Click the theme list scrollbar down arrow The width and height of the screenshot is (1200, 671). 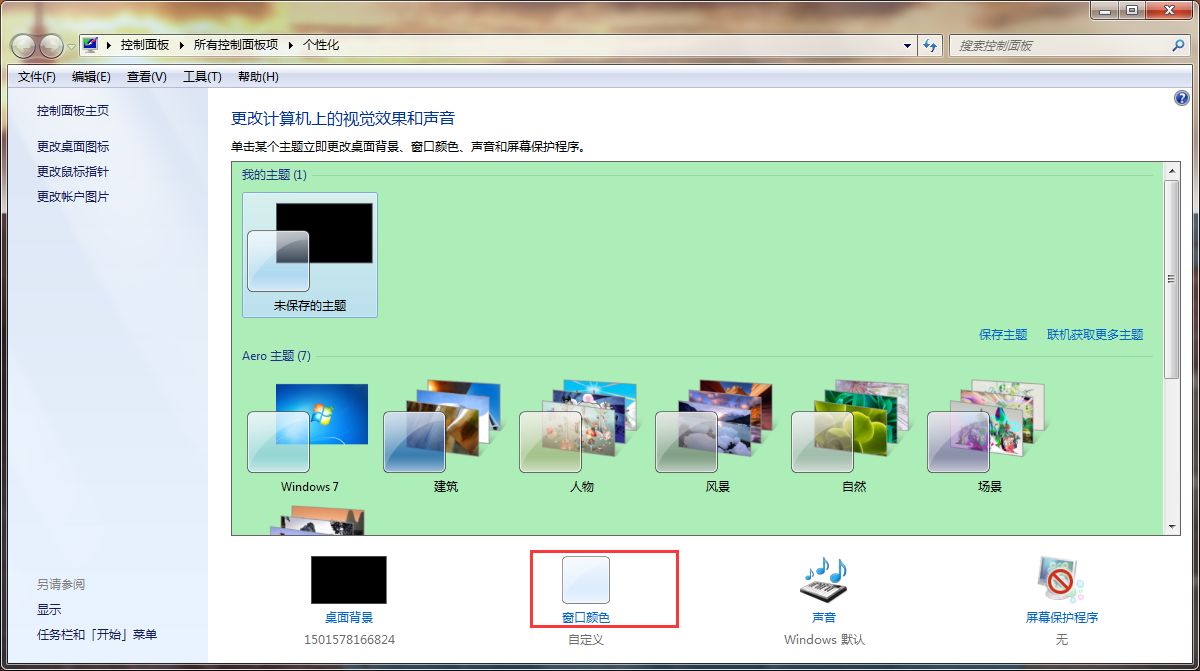click(x=1172, y=527)
